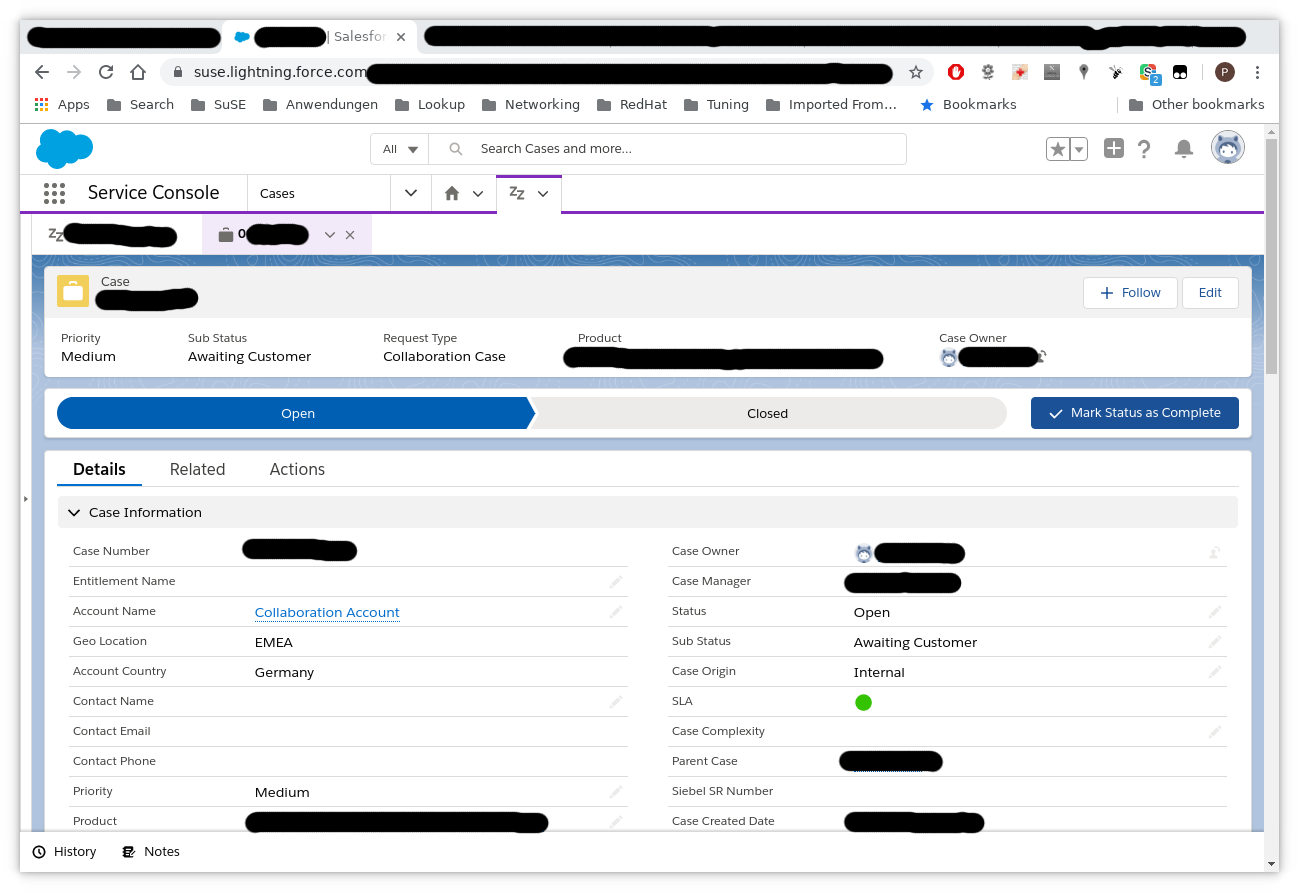Open the Cases tab dropdown chevron
1299x892 pixels.
410,193
